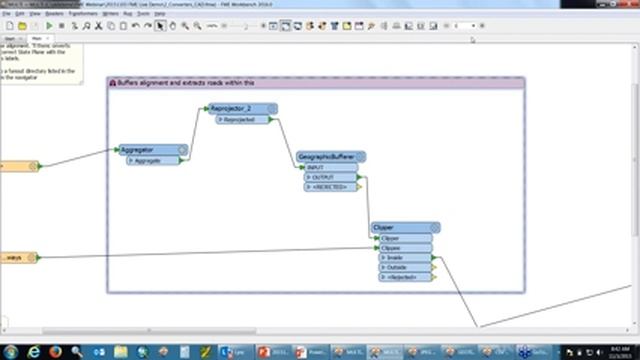Image resolution: width=640 pixels, height=360 pixels.
Task: Open the Readers menu
Action: (x=54, y=14)
